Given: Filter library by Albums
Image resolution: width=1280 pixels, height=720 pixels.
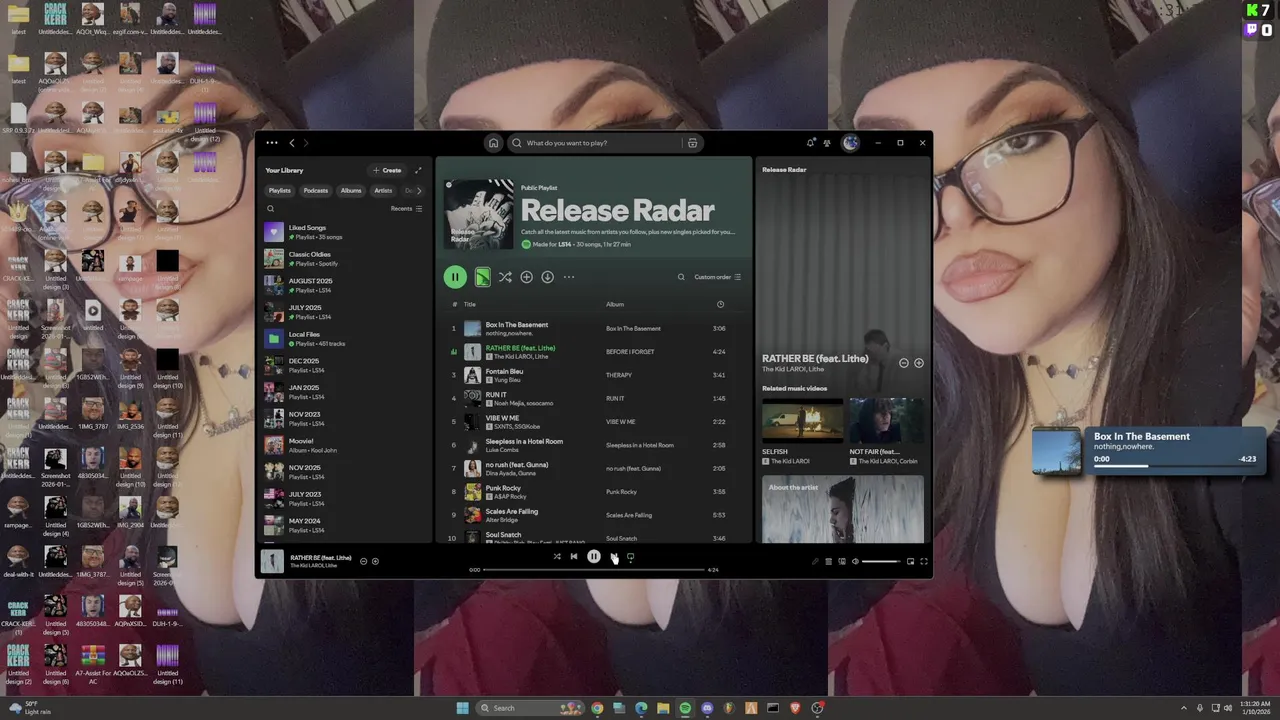Looking at the screenshot, I should pos(351,190).
